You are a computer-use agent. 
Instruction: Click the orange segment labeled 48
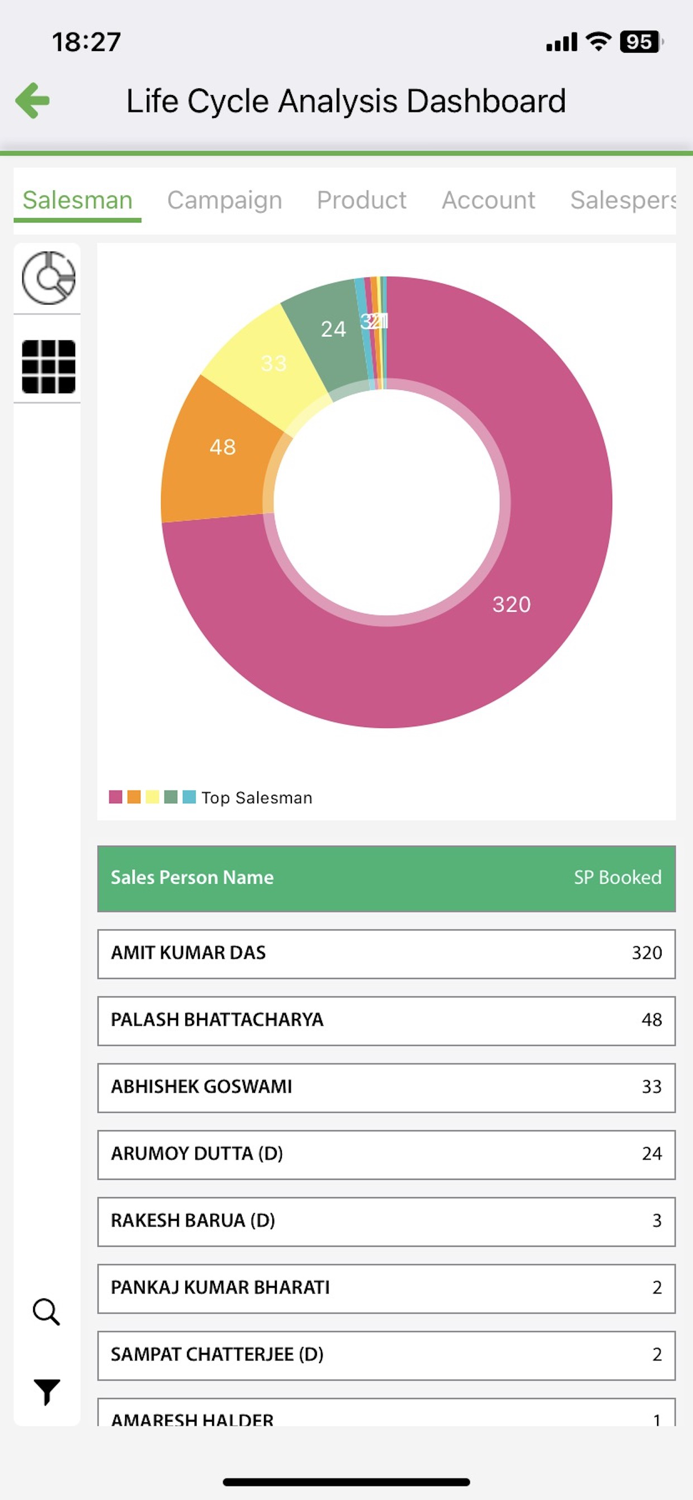222,447
